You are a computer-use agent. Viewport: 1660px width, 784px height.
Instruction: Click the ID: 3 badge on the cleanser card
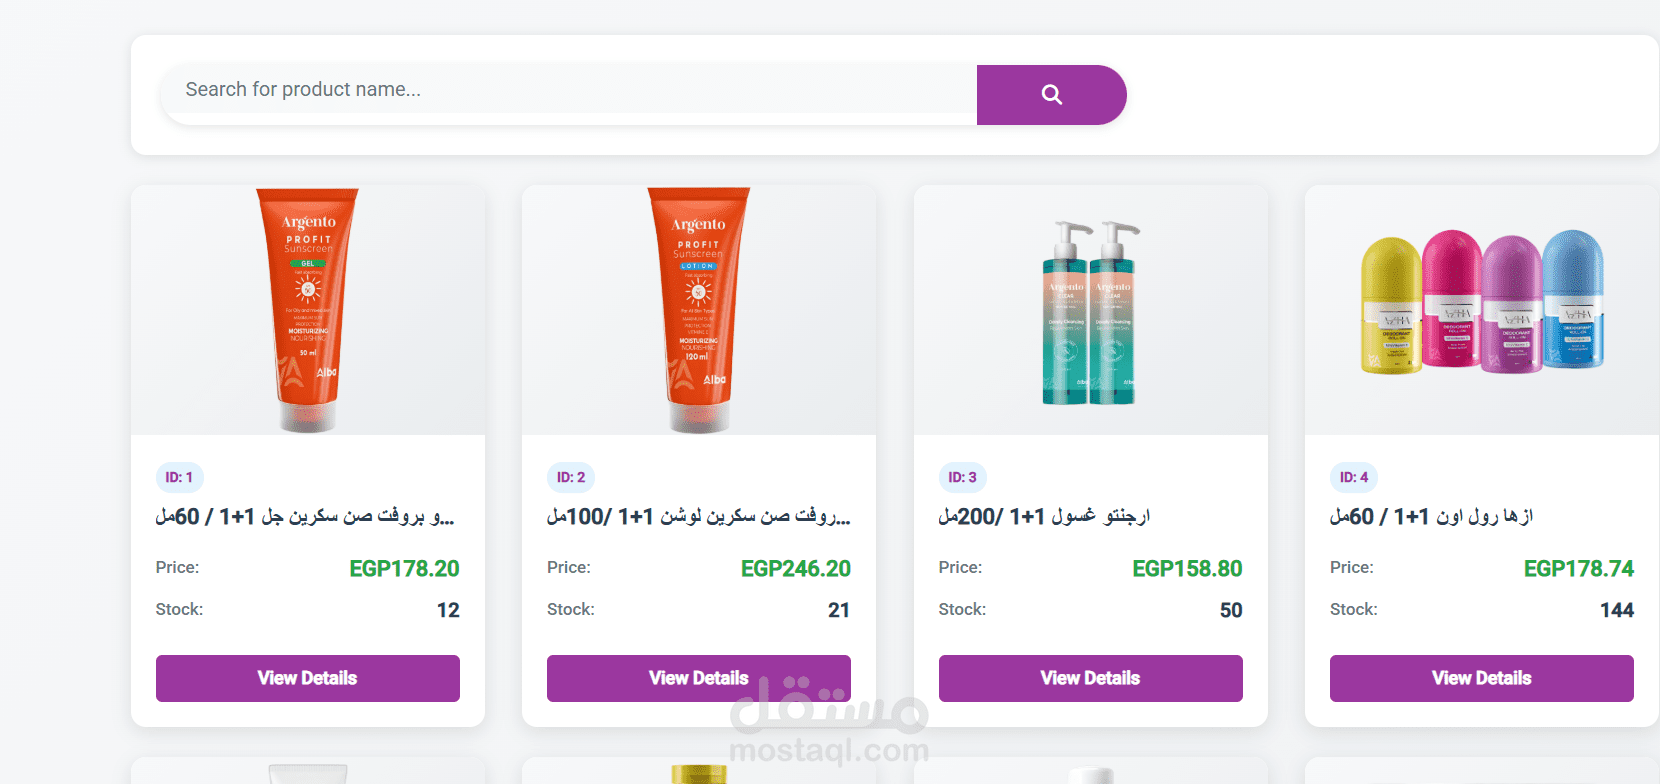point(963,477)
